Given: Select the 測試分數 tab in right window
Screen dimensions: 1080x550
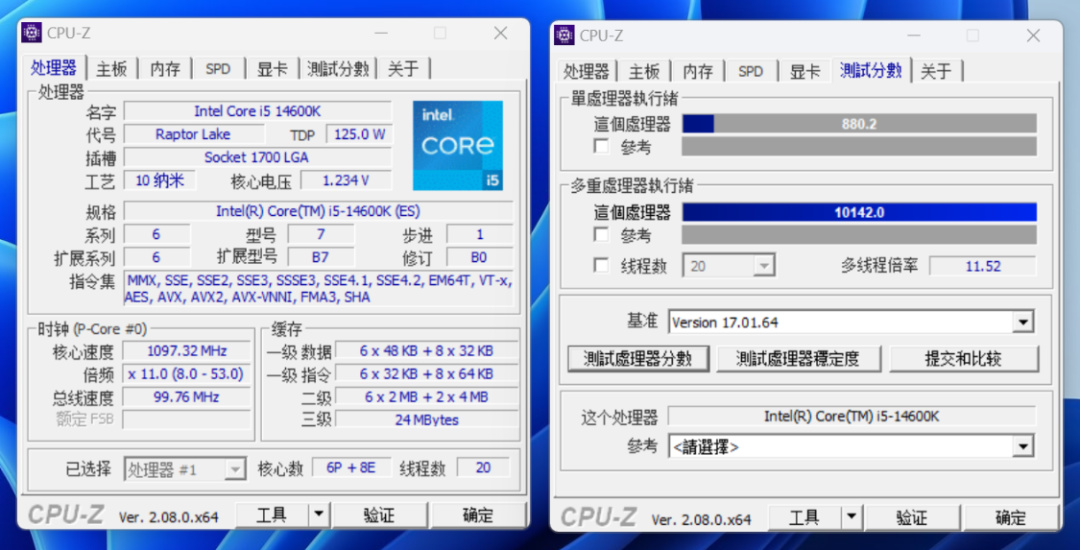Looking at the screenshot, I should coord(871,70).
